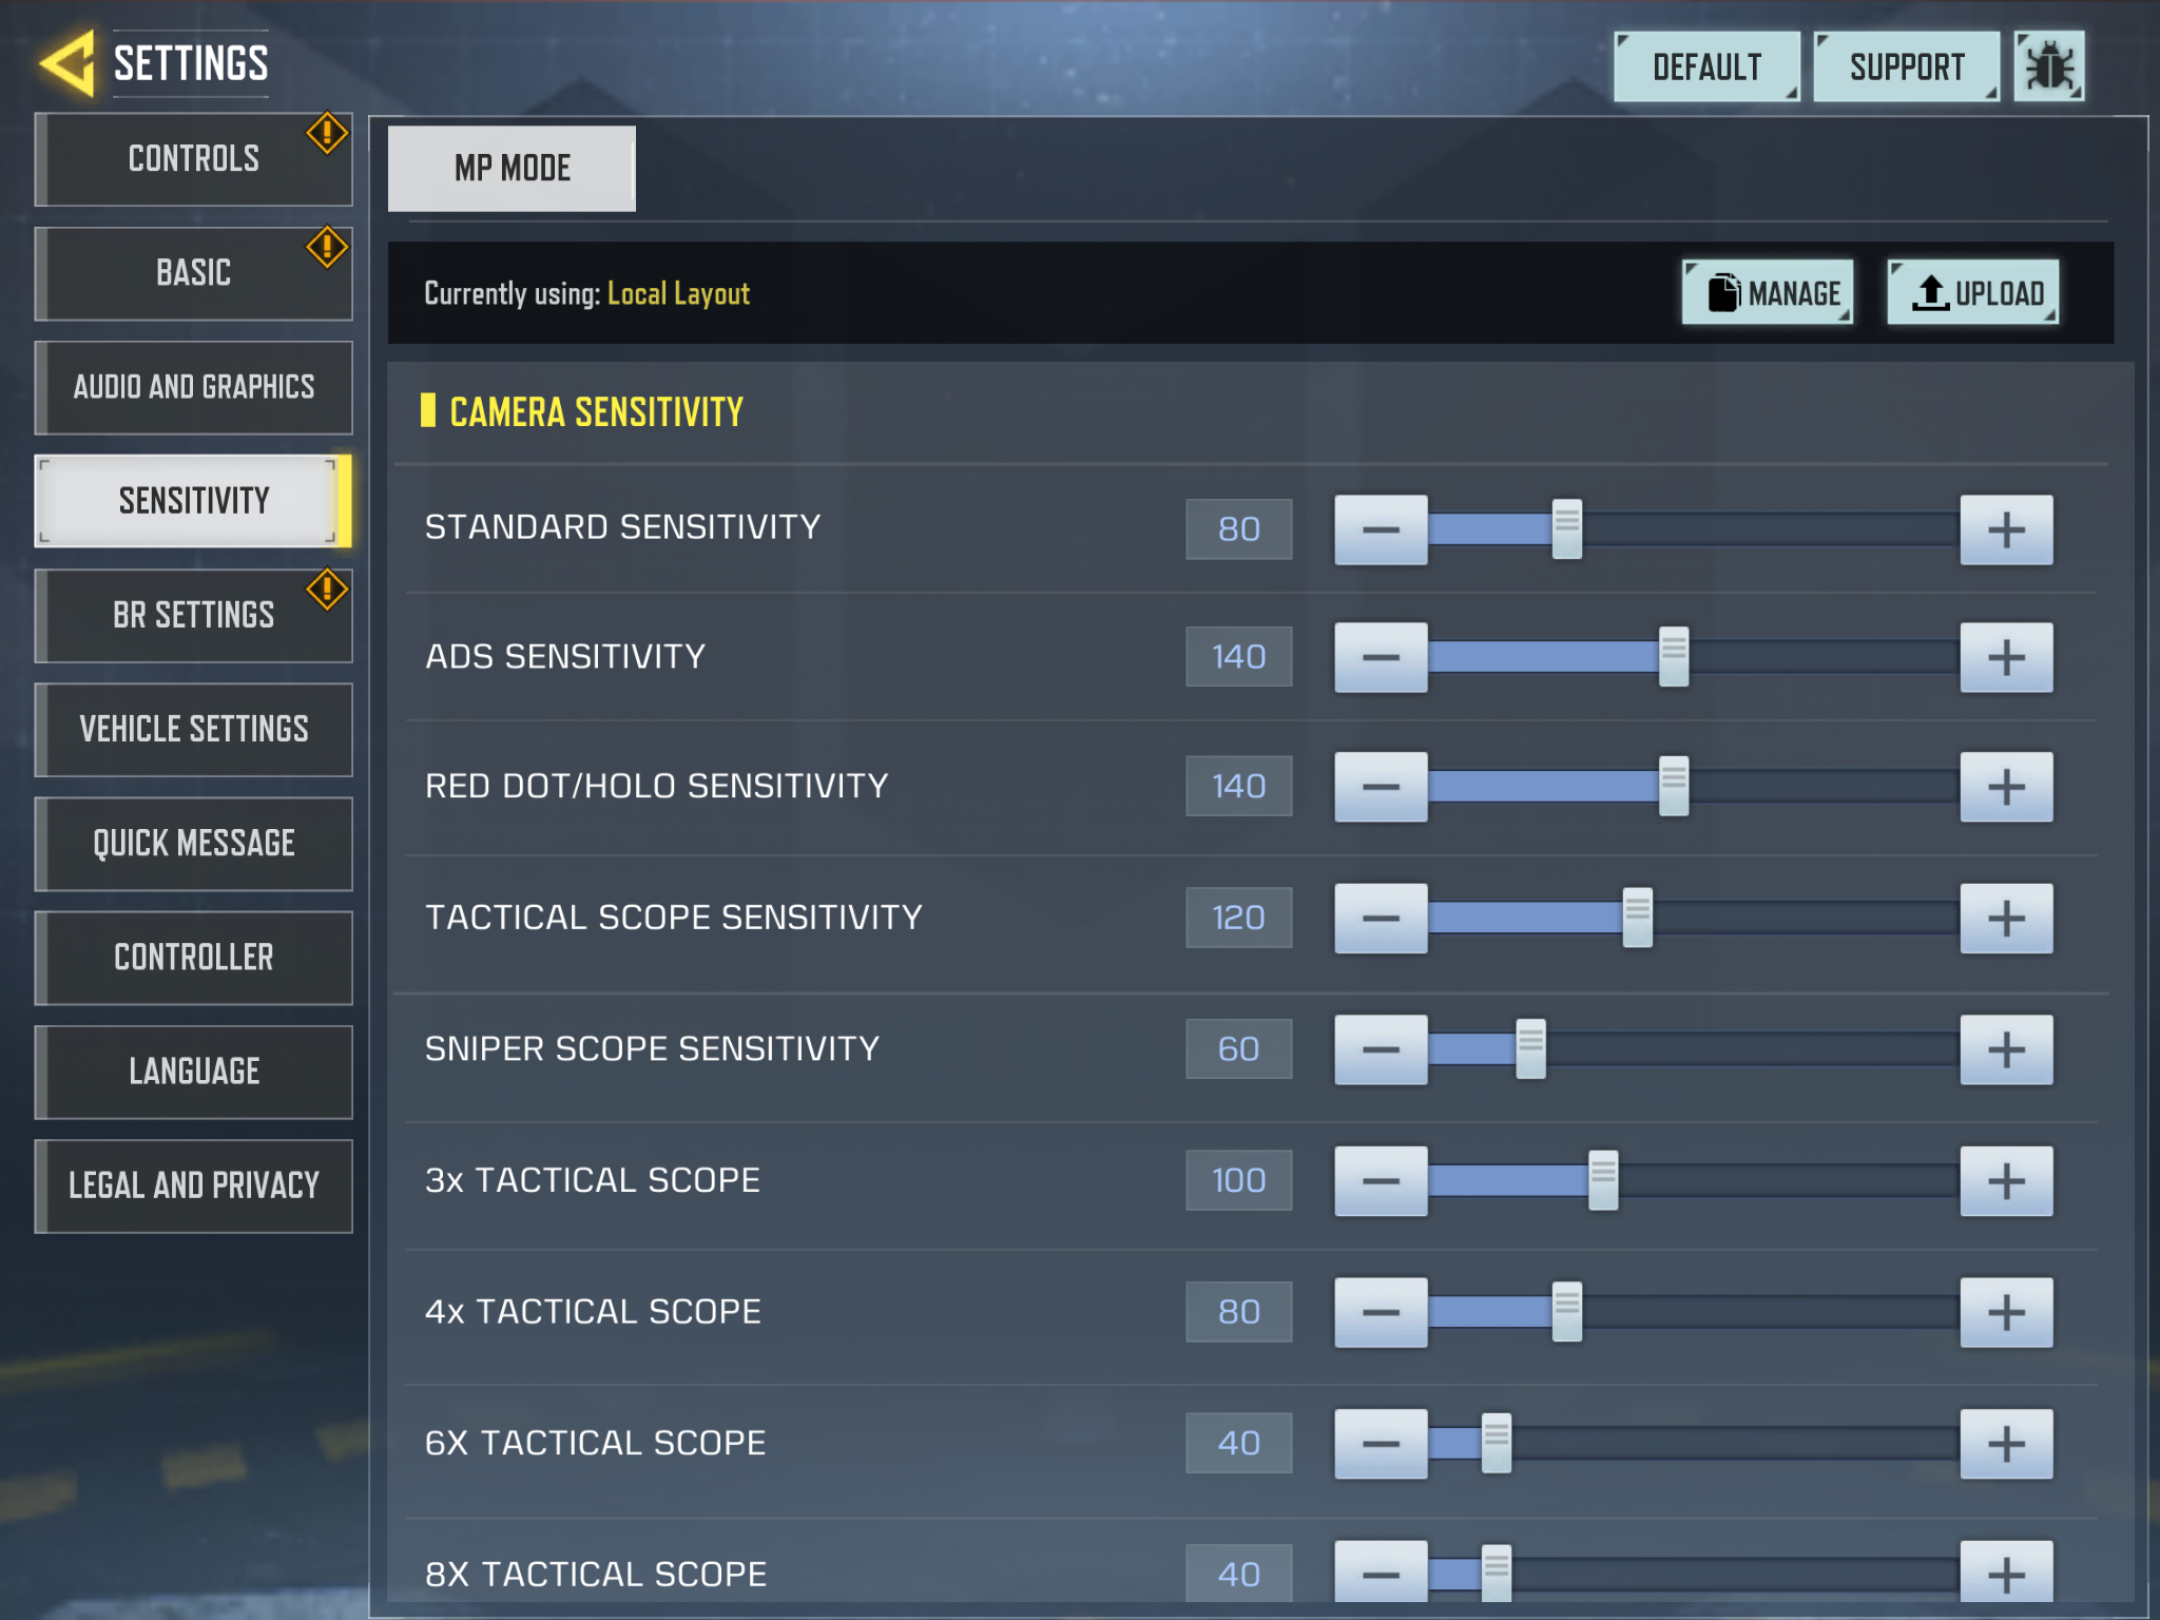Click the manage icon next to MANAGE button
The width and height of the screenshot is (2160, 1620).
click(1718, 293)
